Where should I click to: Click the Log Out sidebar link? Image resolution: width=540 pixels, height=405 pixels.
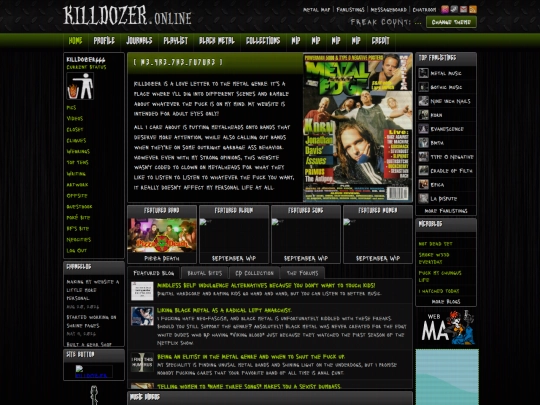tap(76, 250)
